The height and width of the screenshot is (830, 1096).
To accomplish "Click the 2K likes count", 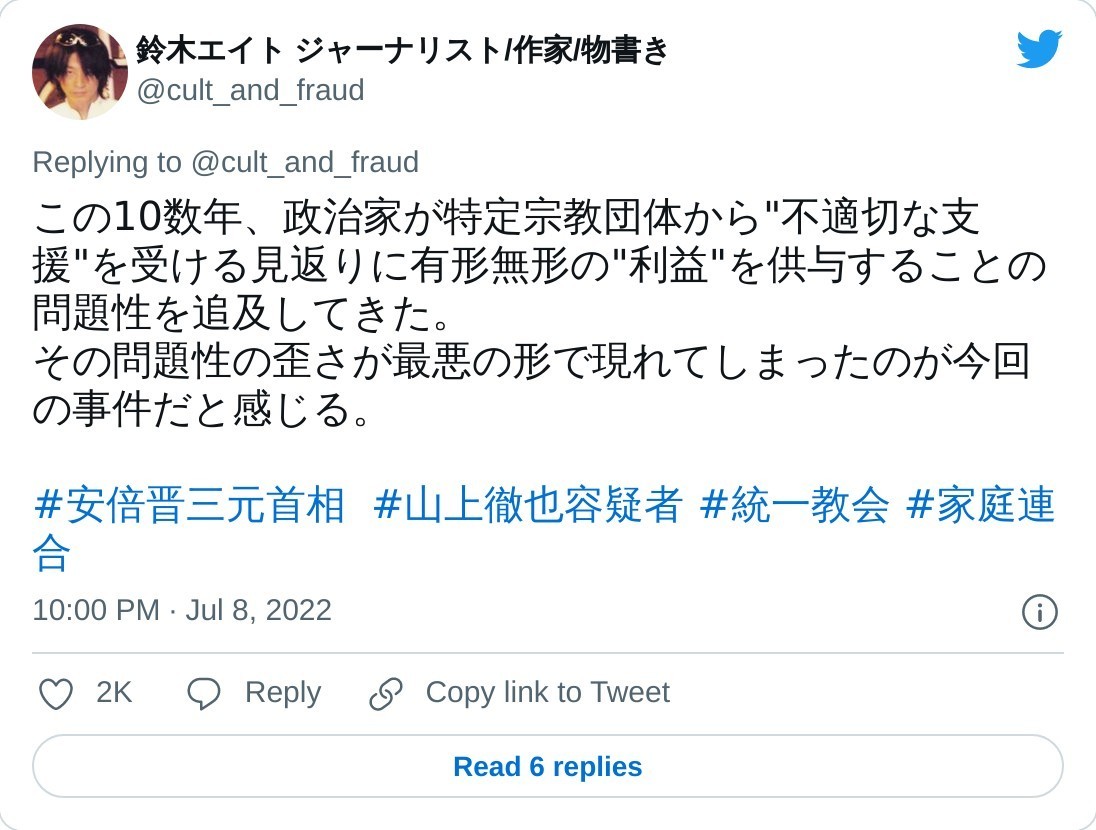I will (x=114, y=693).
